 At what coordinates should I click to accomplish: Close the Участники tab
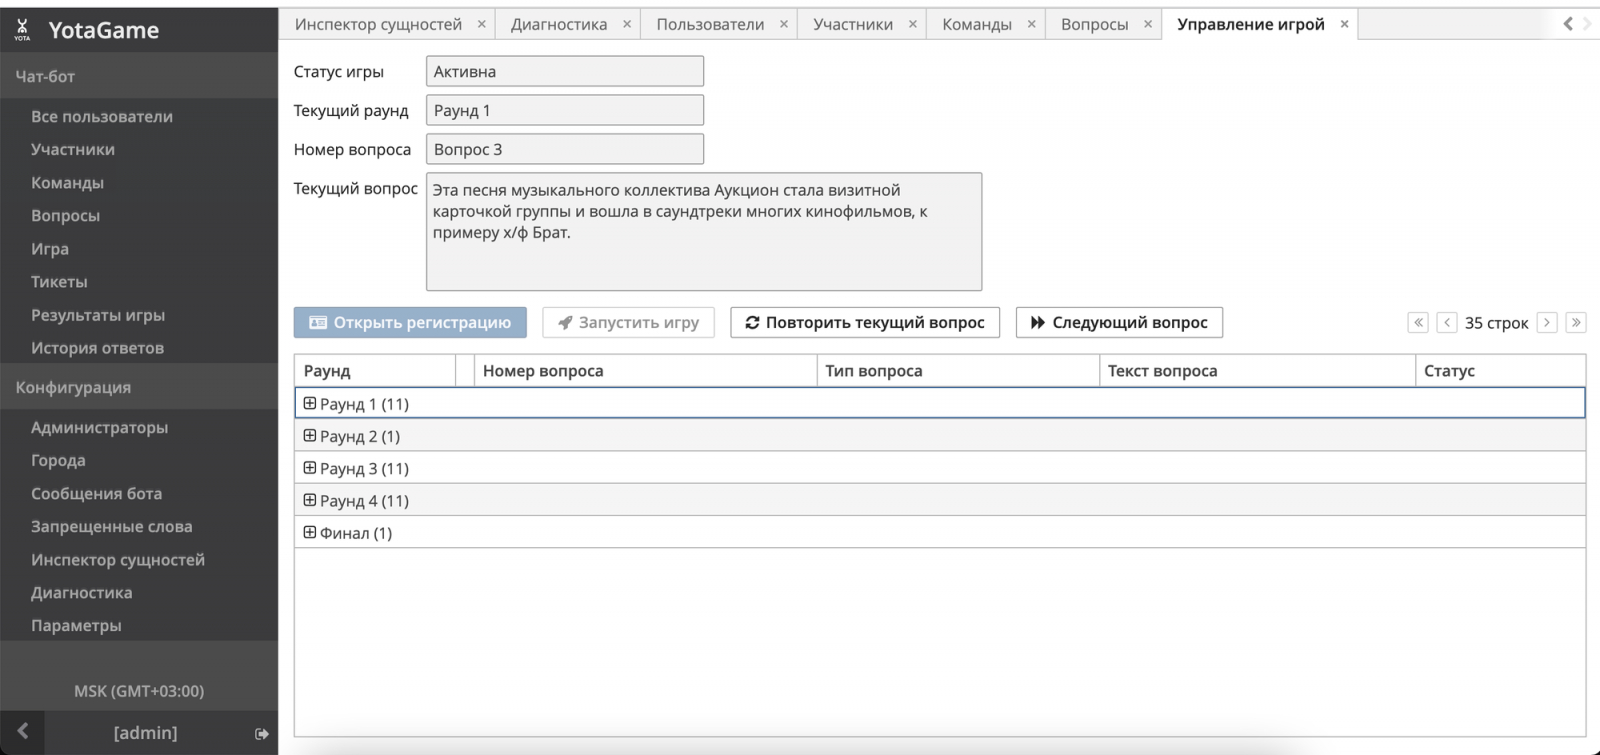pyautogui.click(x=913, y=24)
